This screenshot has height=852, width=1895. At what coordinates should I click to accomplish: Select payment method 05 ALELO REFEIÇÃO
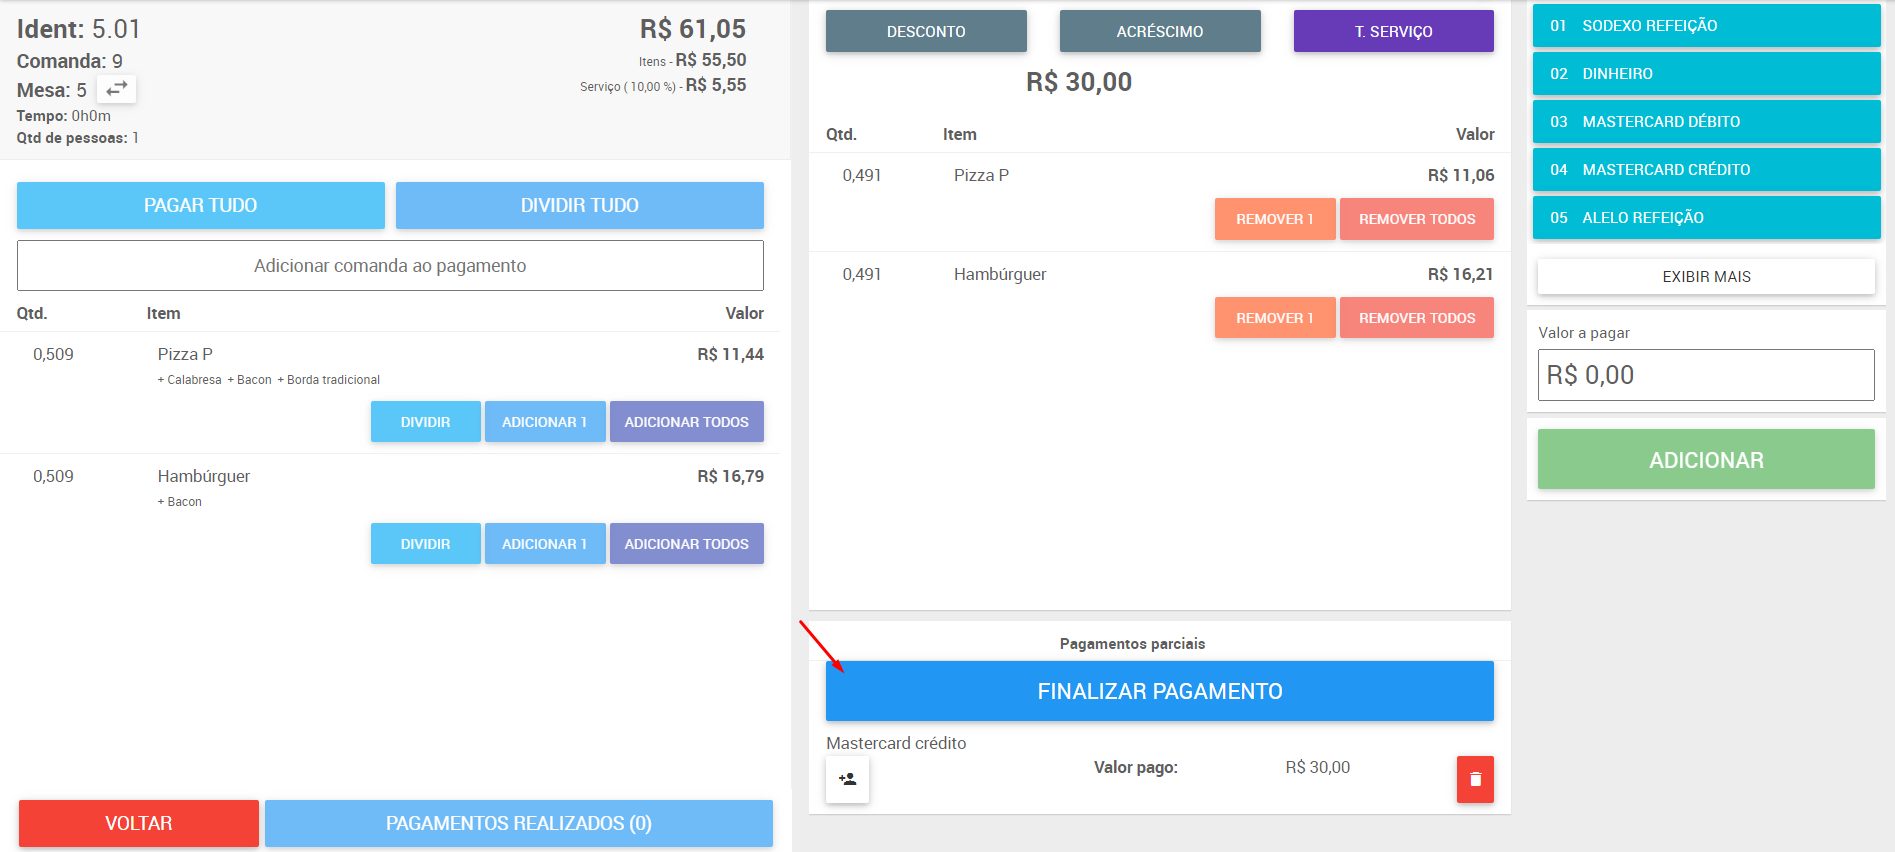click(1707, 218)
